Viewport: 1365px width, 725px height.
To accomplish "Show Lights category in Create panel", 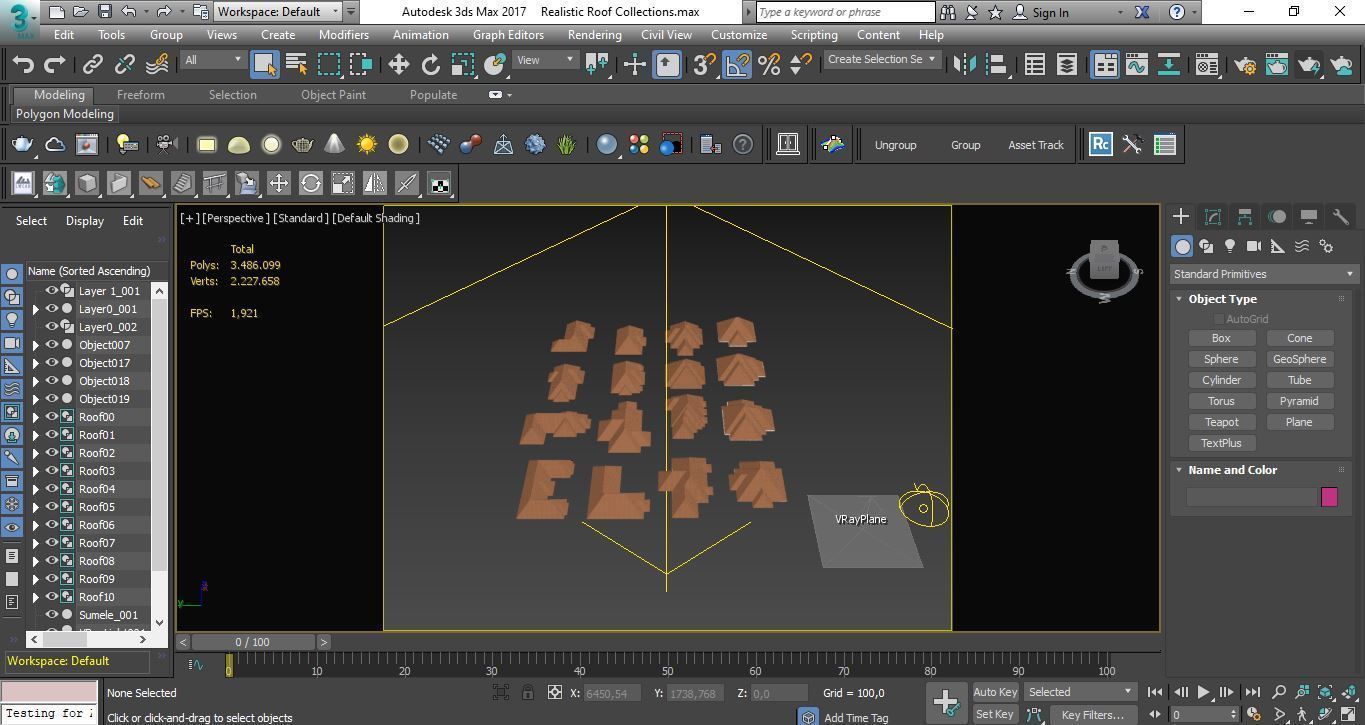I will (x=1230, y=246).
